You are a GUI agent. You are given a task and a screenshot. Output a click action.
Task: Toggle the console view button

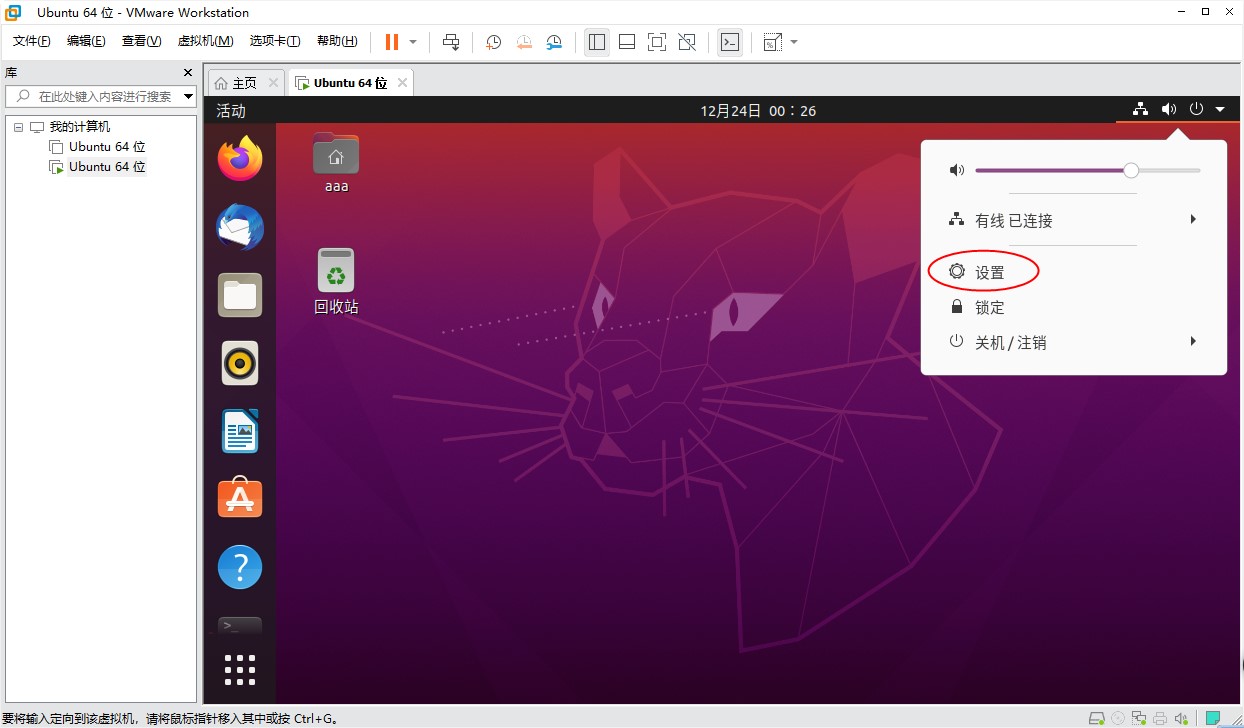coord(729,42)
